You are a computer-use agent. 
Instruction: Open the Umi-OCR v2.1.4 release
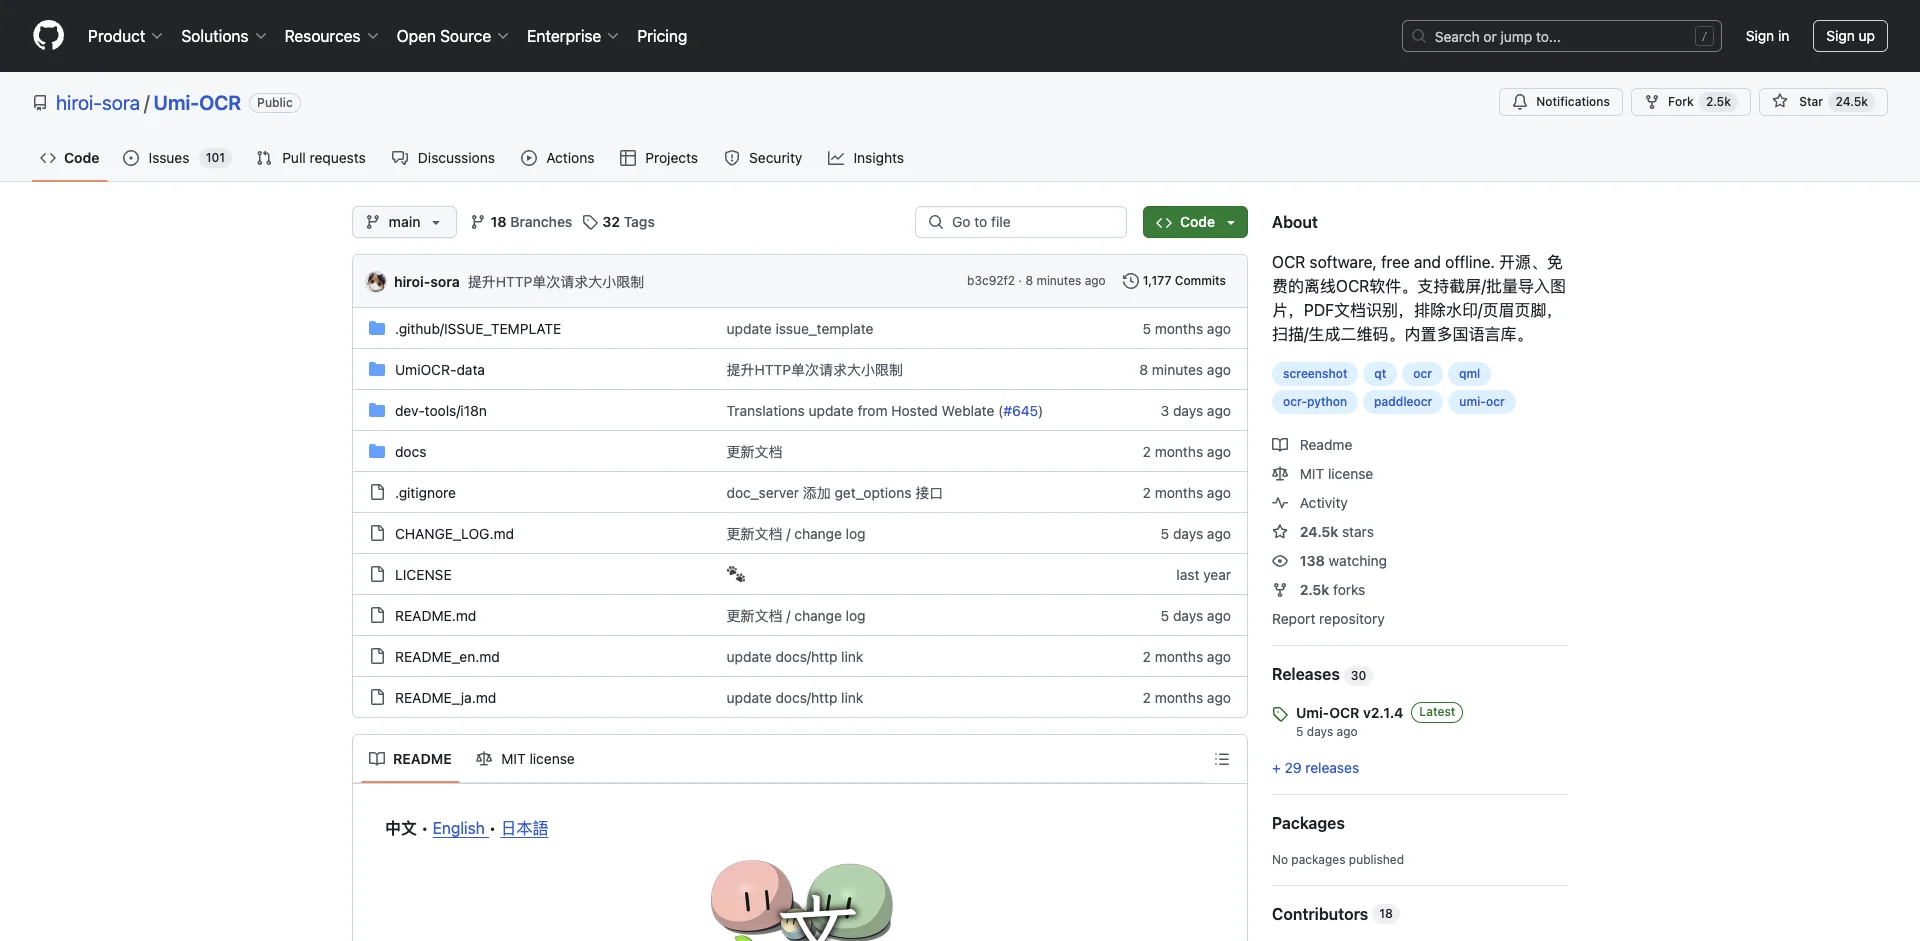(x=1349, y=713)
